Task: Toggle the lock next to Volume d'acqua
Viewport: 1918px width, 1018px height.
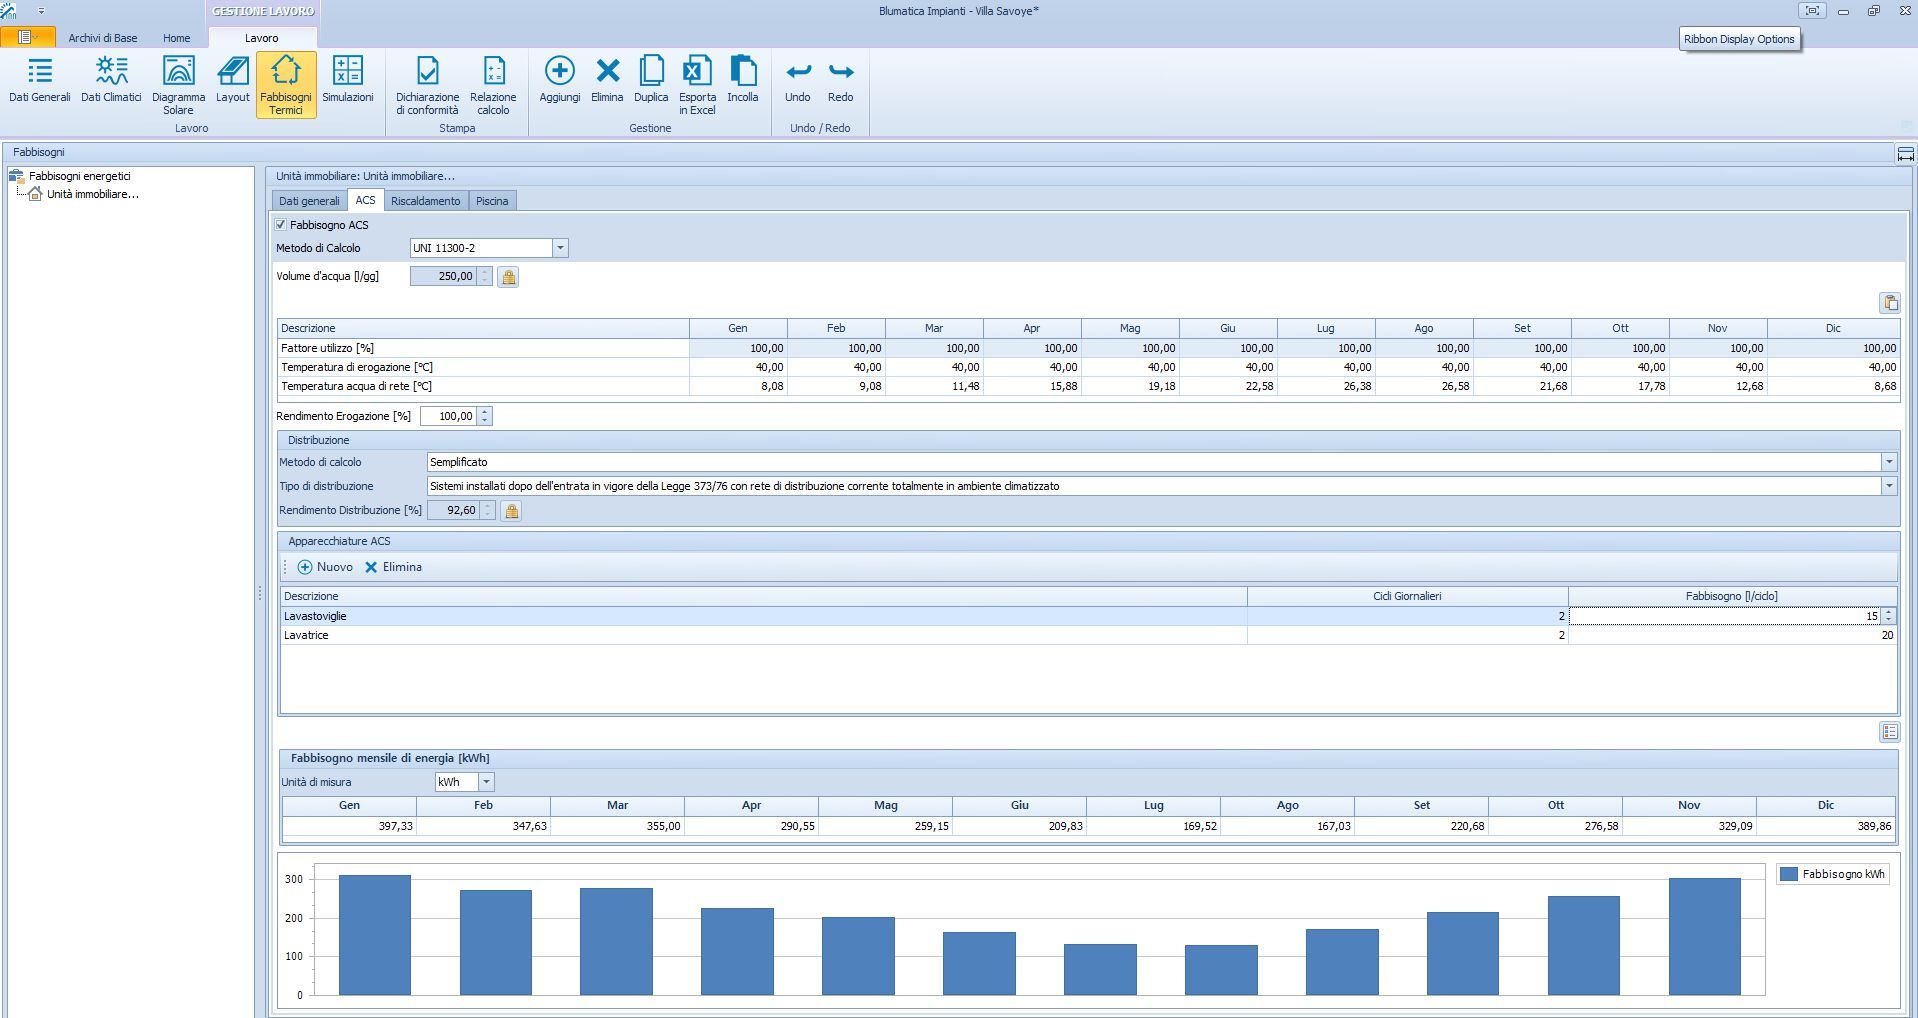Action: point(508,277)
